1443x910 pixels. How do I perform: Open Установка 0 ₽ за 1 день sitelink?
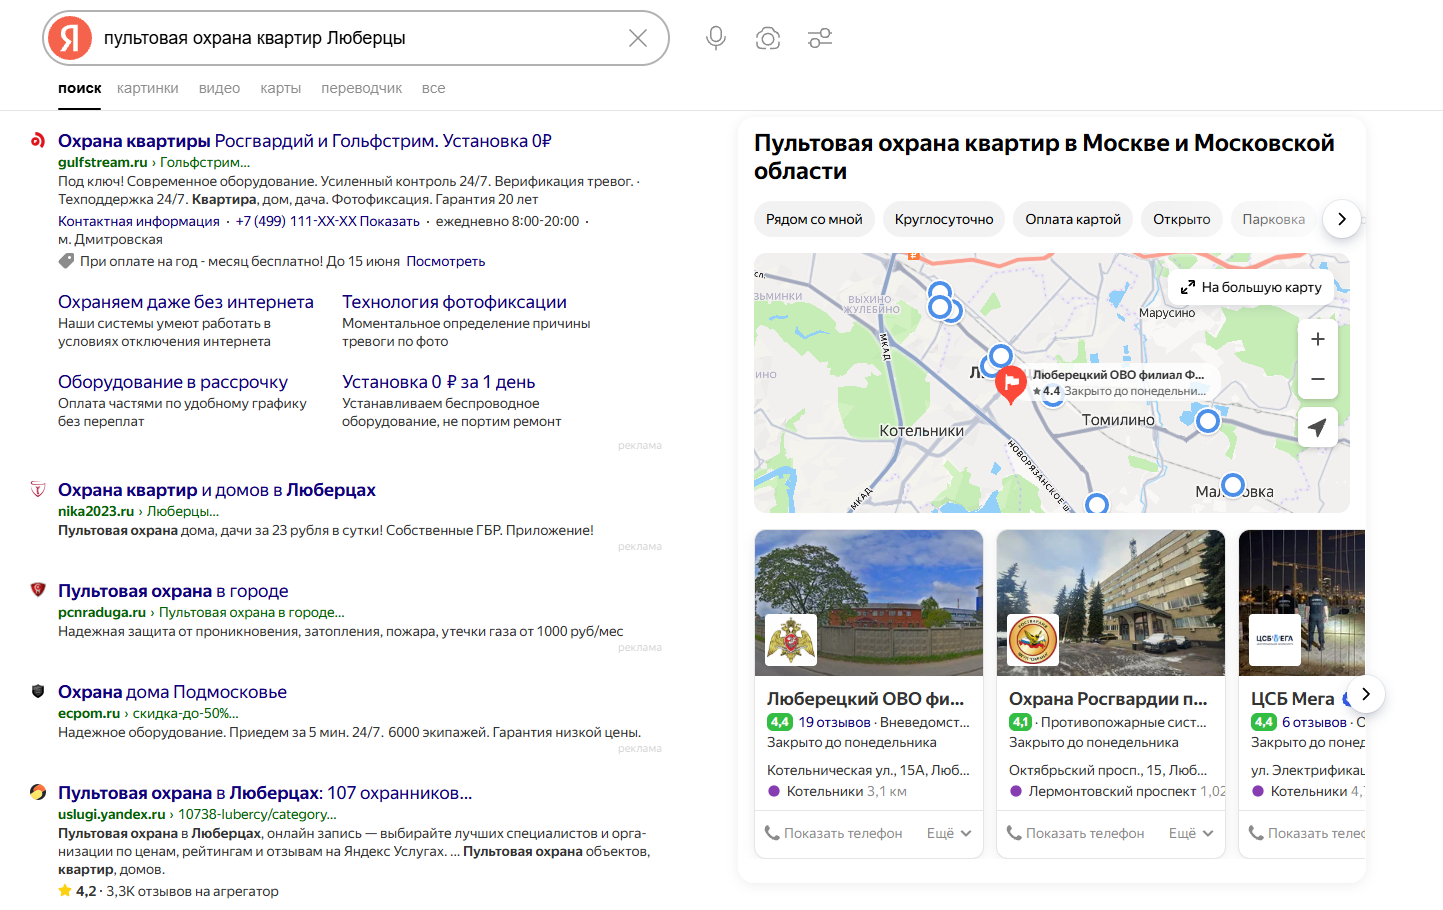click(439, 382)
